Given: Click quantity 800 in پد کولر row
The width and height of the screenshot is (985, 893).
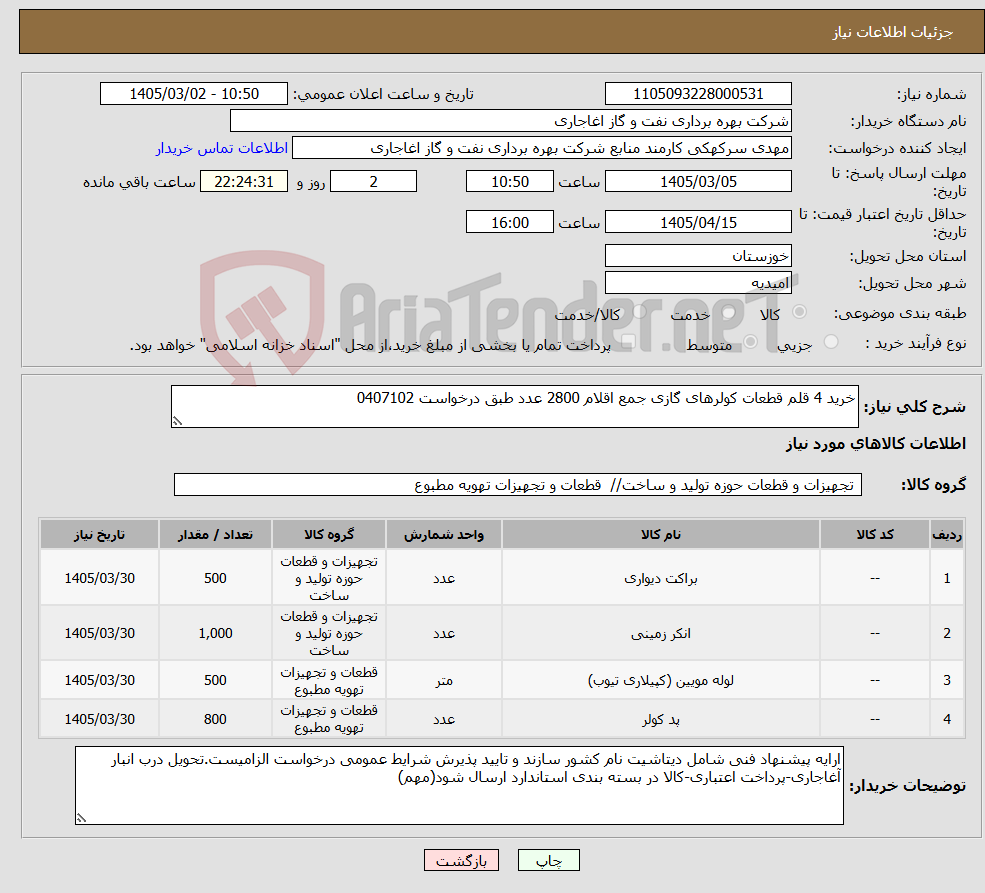Looking at the screenshot, I should pos(215,719).
